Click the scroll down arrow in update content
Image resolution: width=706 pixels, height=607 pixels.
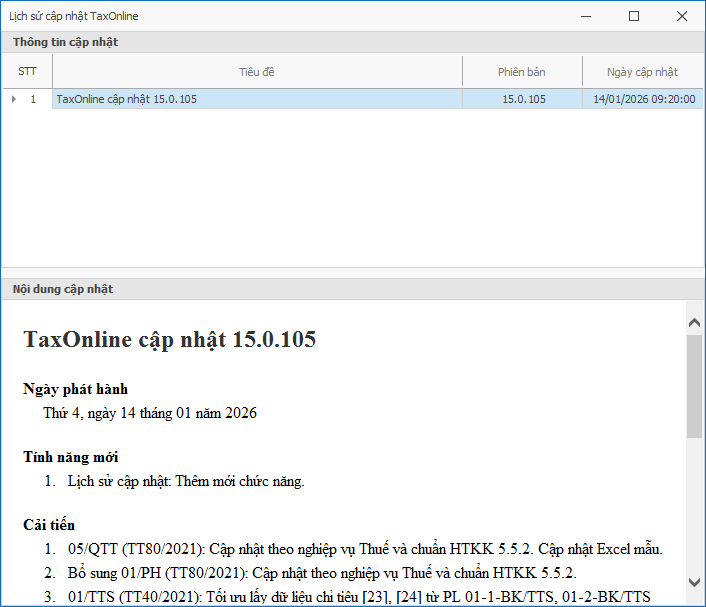point(694,582)
